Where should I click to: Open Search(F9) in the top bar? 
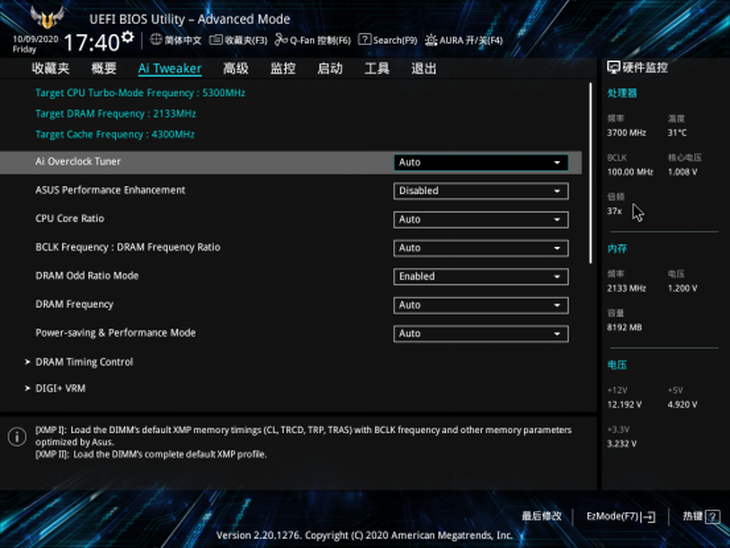388,40
